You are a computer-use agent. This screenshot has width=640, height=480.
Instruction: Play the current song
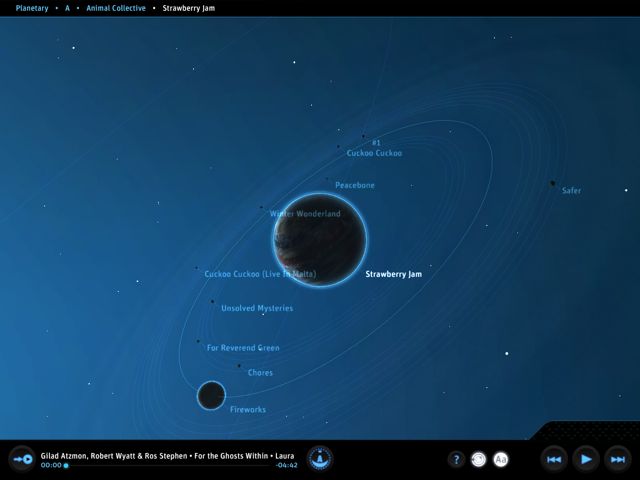586,460
